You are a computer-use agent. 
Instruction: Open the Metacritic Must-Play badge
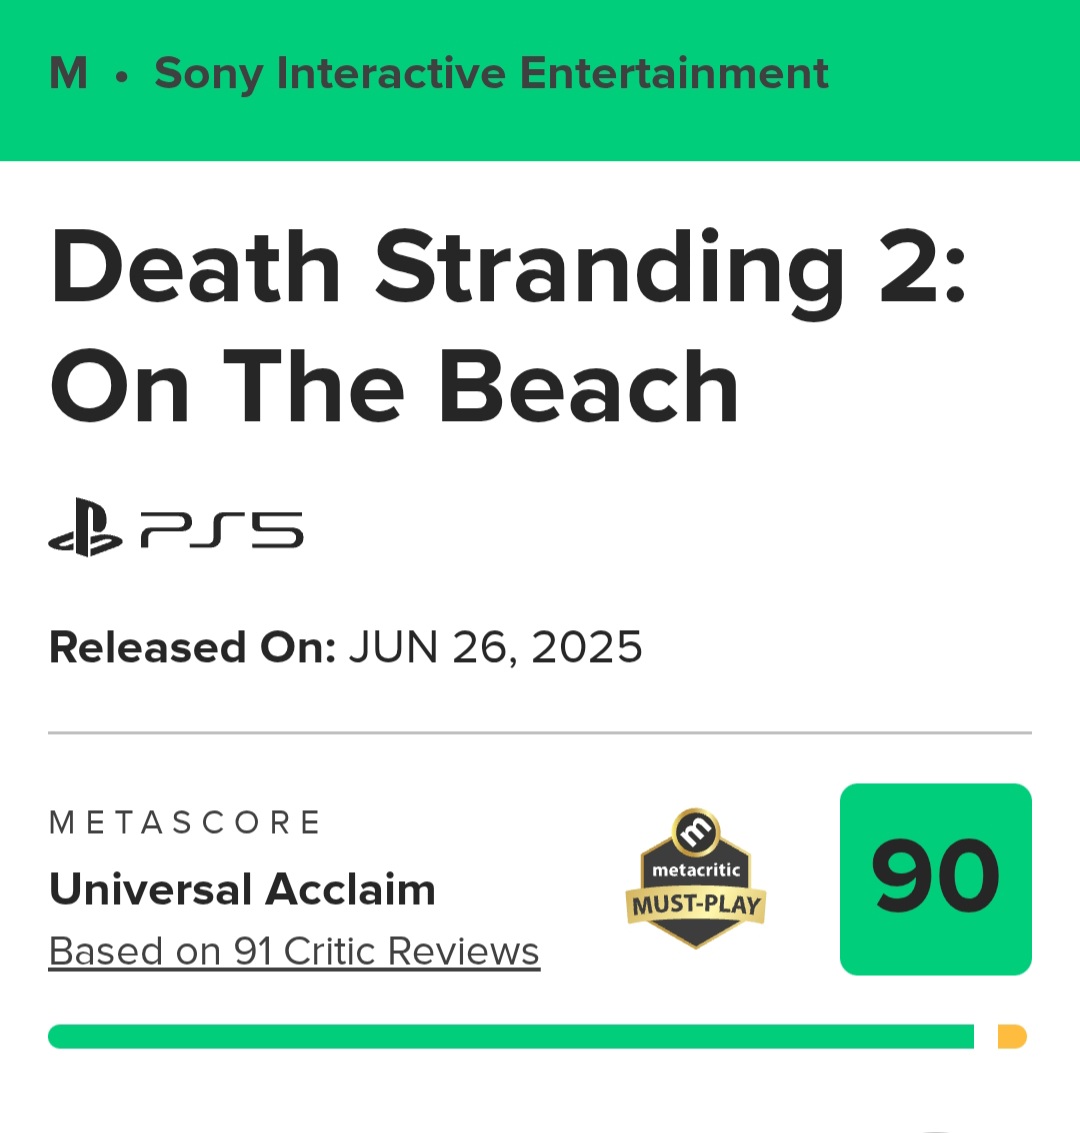pos(696,879)
